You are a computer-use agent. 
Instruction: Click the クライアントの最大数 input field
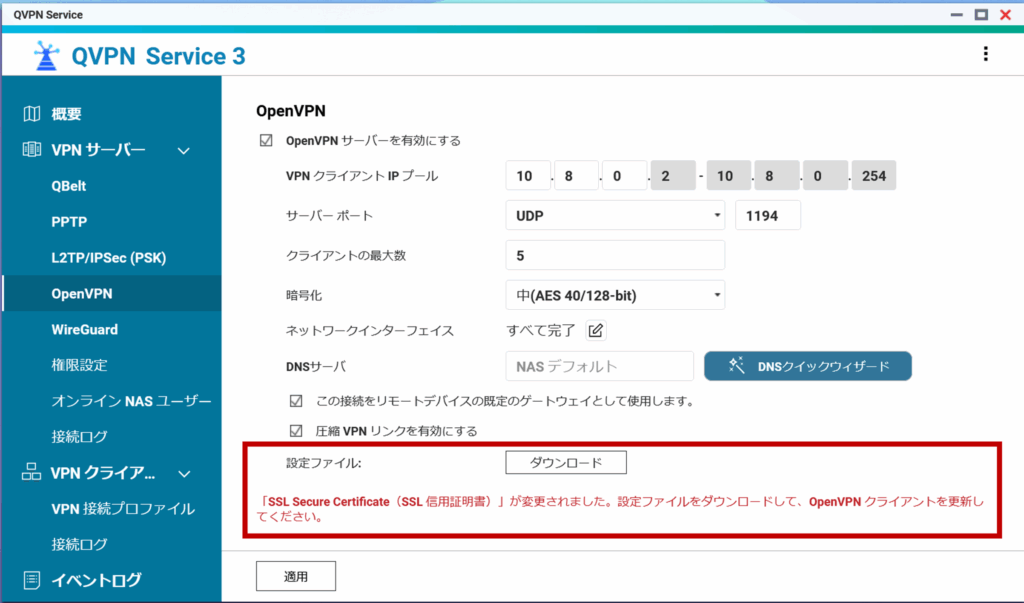[x=615, y=255]
